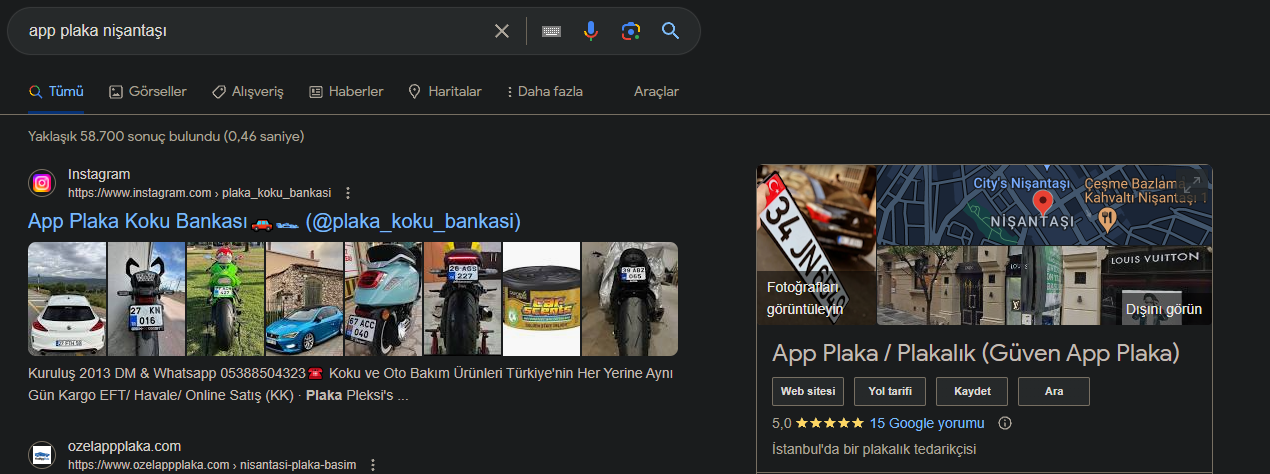Image resolution: width=1270 pixels, height=474 pixels.
Task: Click the App Plaka / Plakalık panel title
Action: (x=976, y=353)
